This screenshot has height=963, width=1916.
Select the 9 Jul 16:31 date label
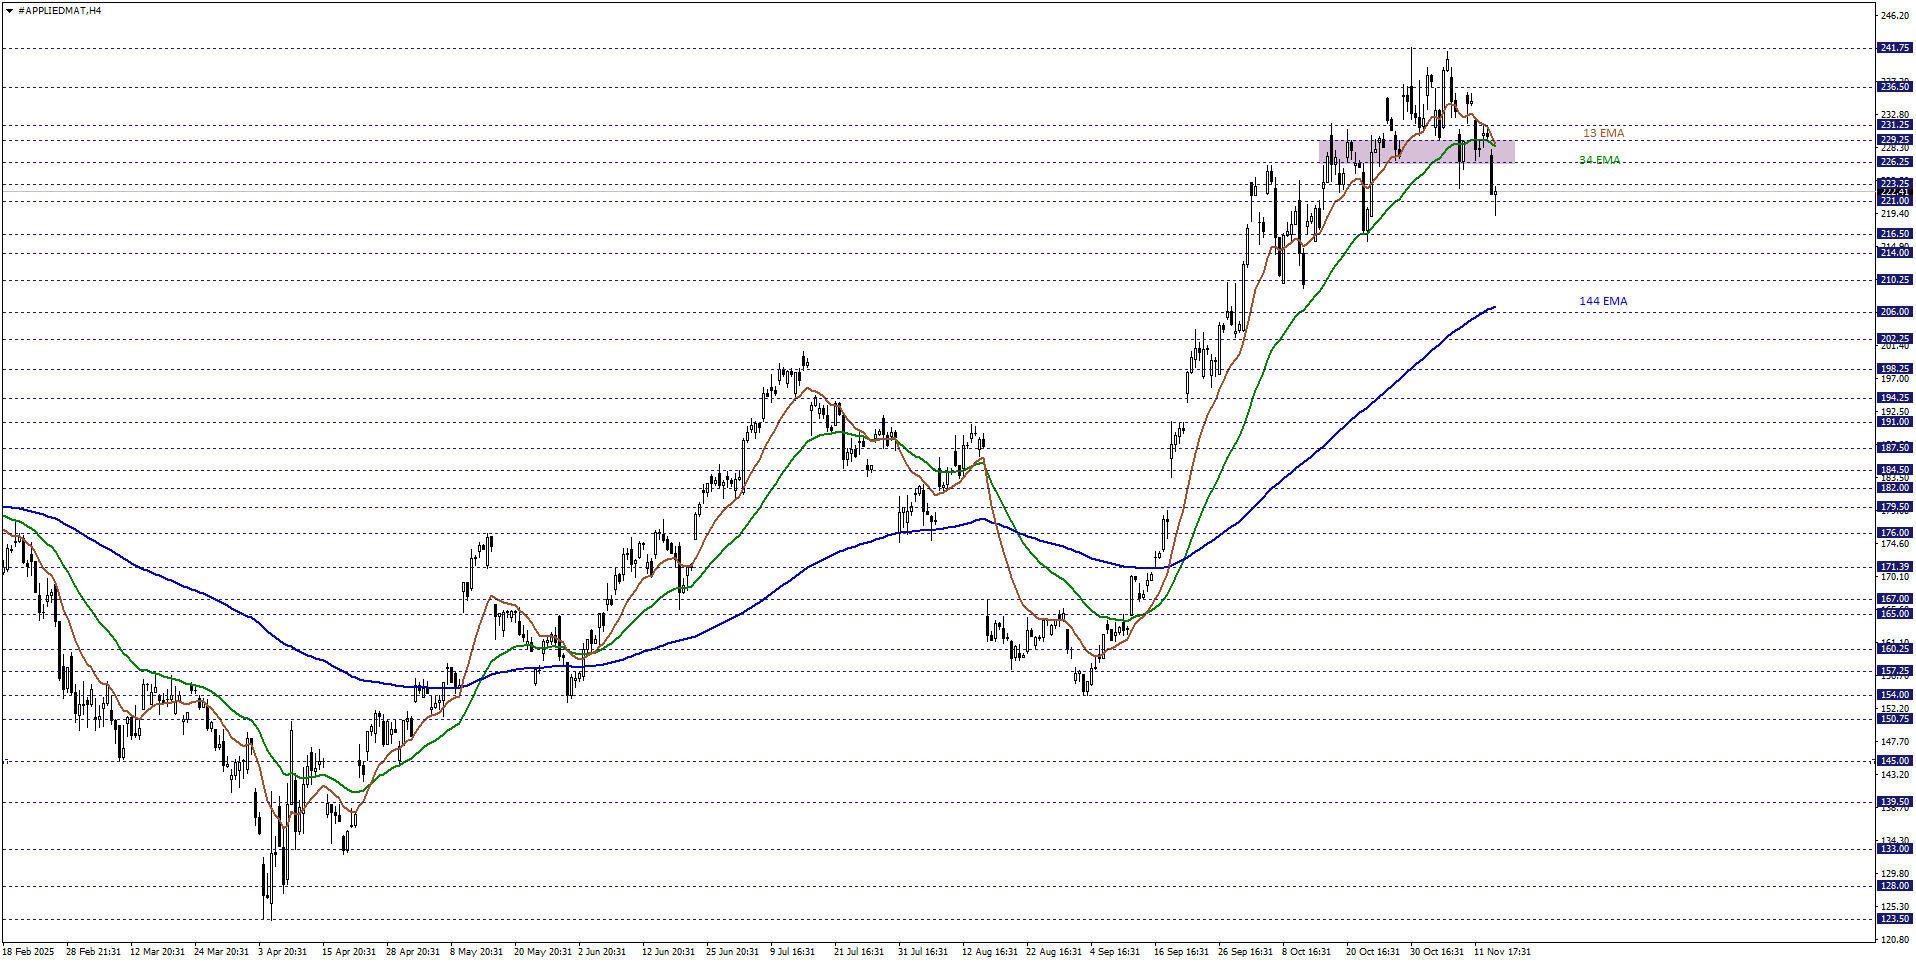(x=793, y=952)
